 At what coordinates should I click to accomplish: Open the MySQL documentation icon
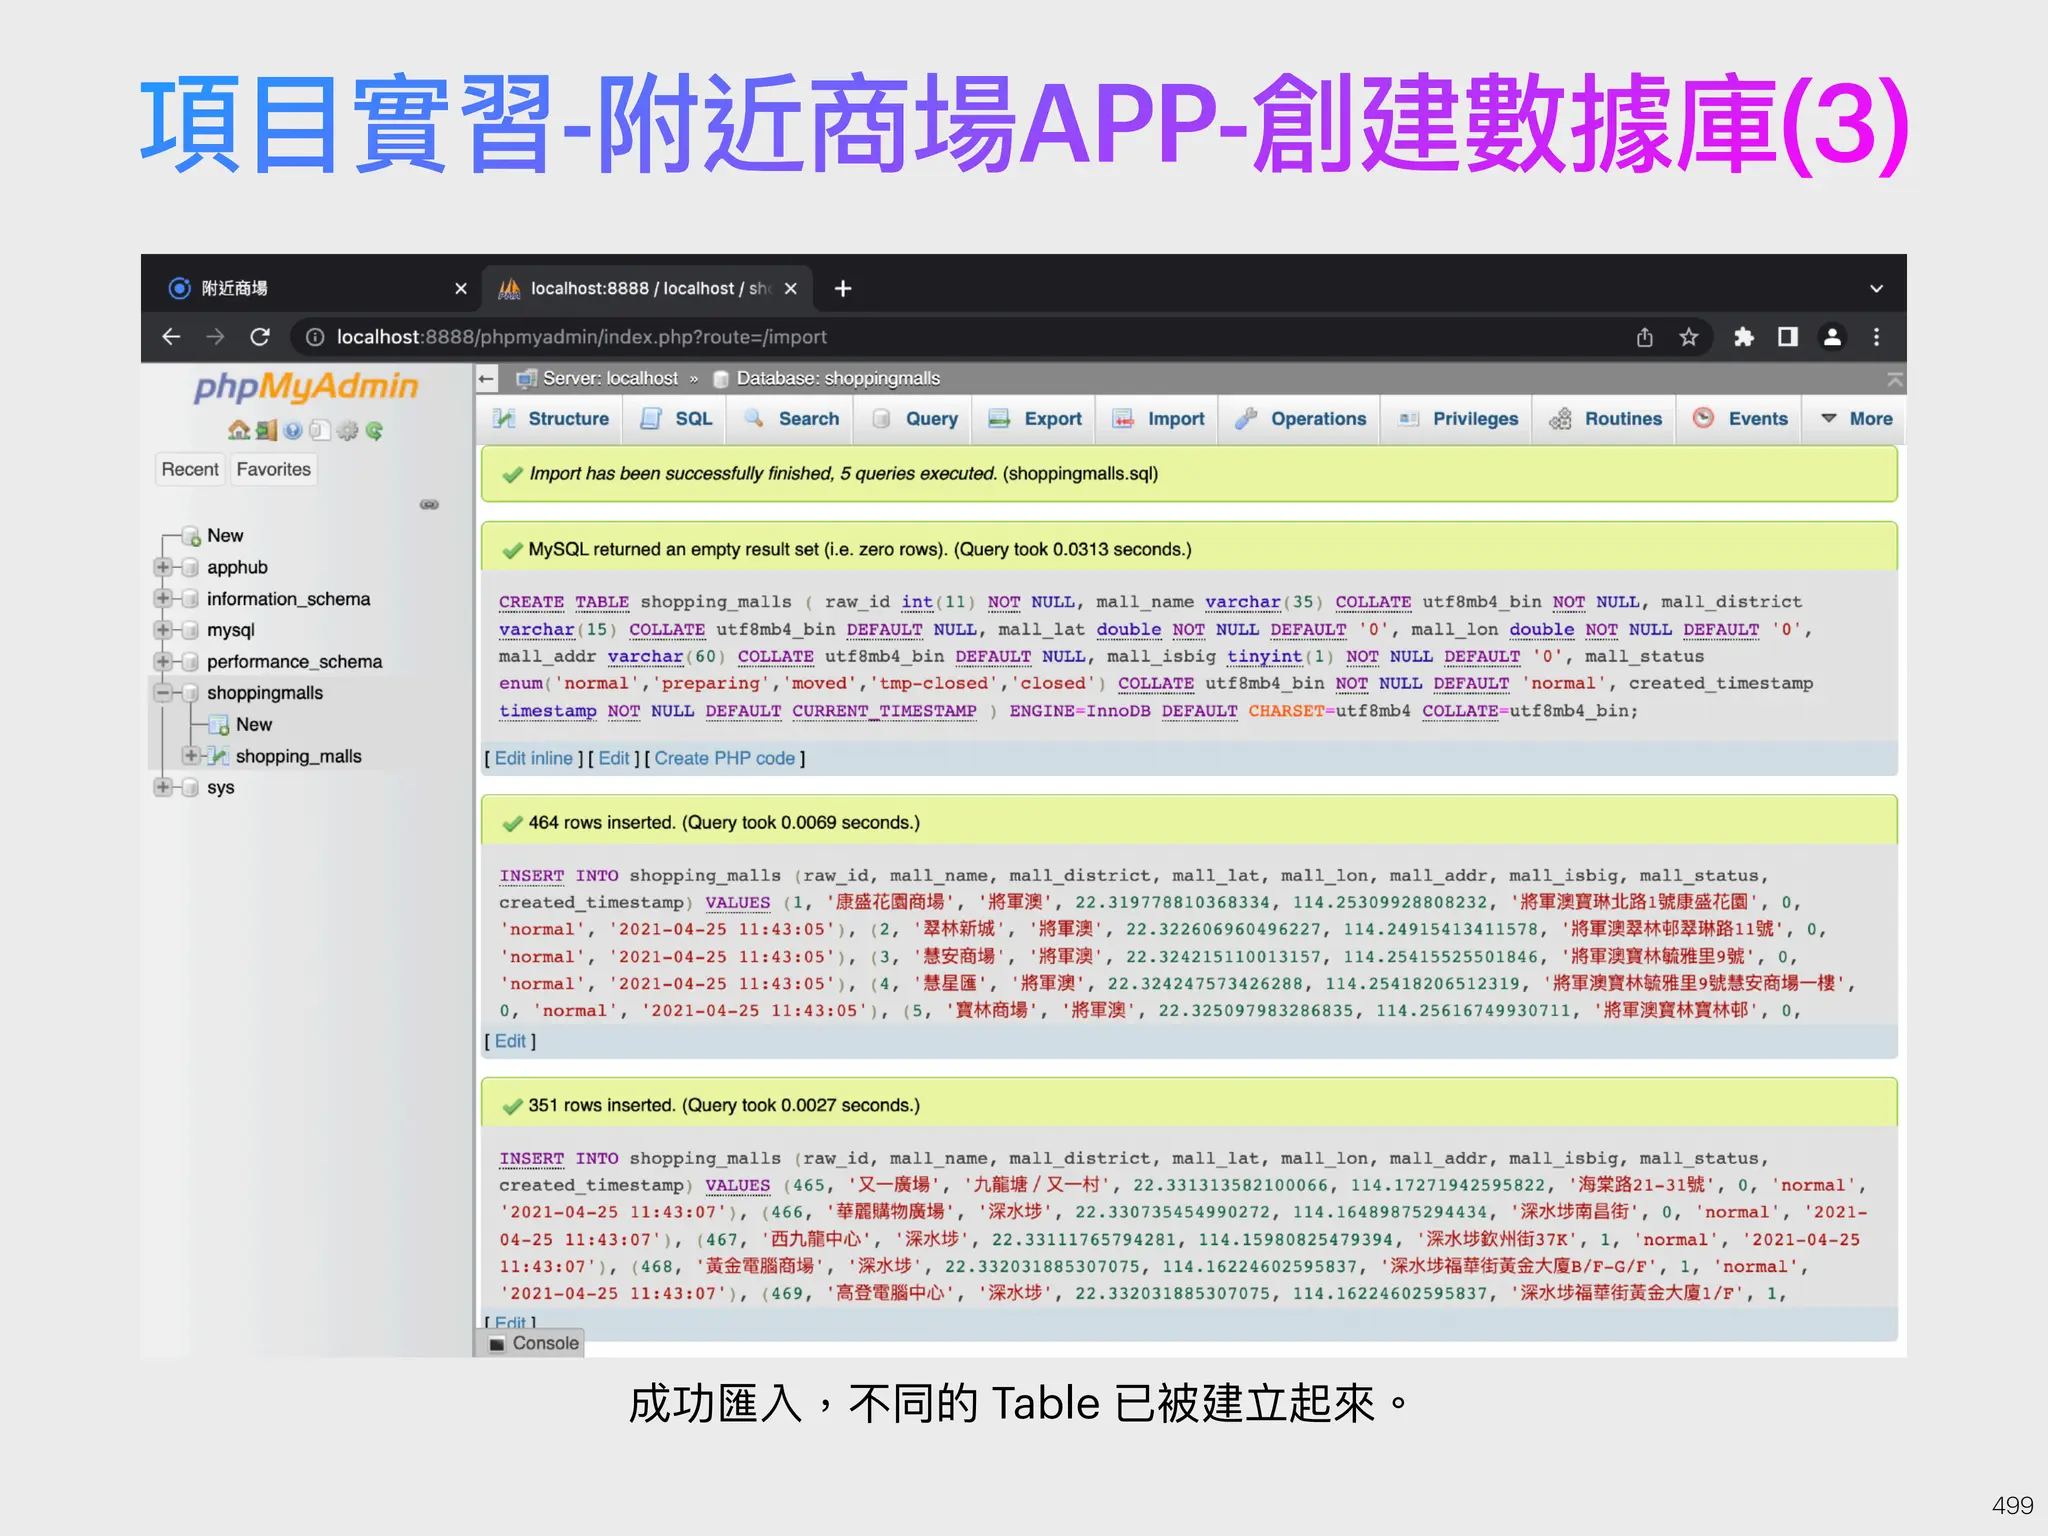(319, 431)
